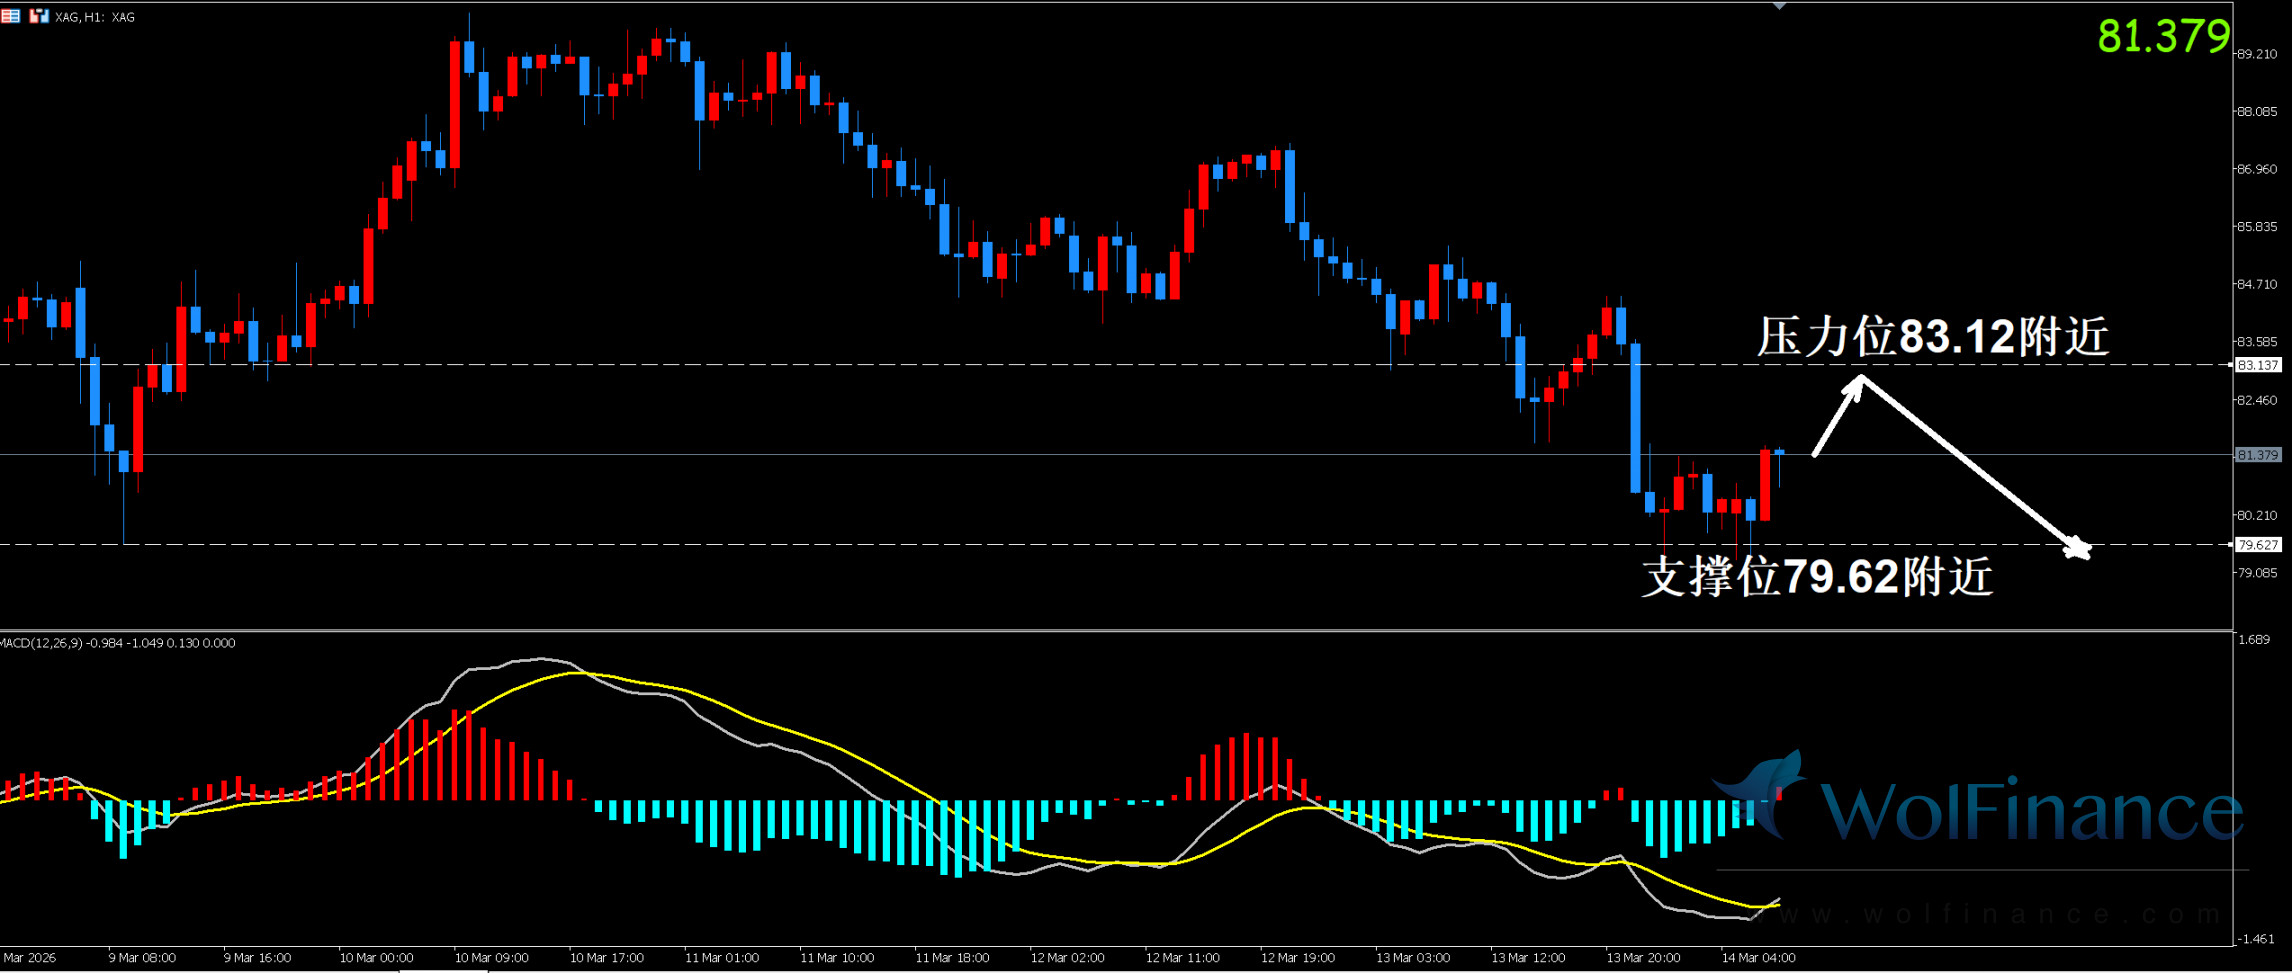Select the white arrow pointing up to resistance
Viewport: 2292px width, 973px height.
[x=1837, y=416]
